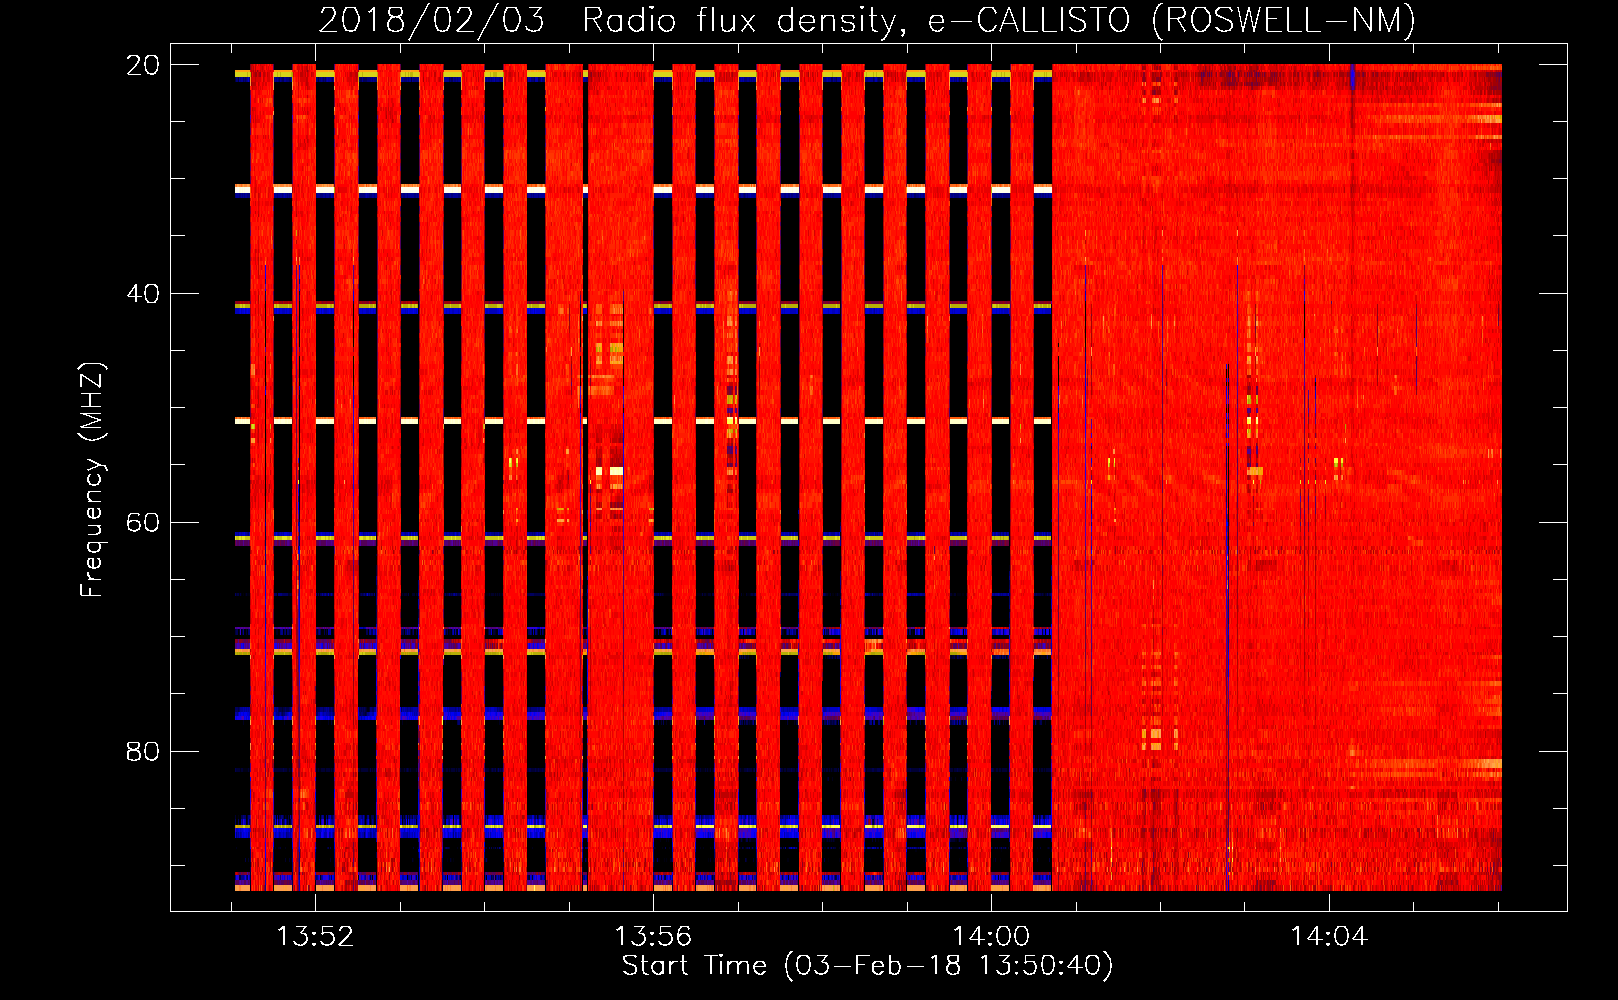This screenshot has width=1618, height=1000.
Task: Click the 20 frequency tick label
Action: (x=143, y=65)
